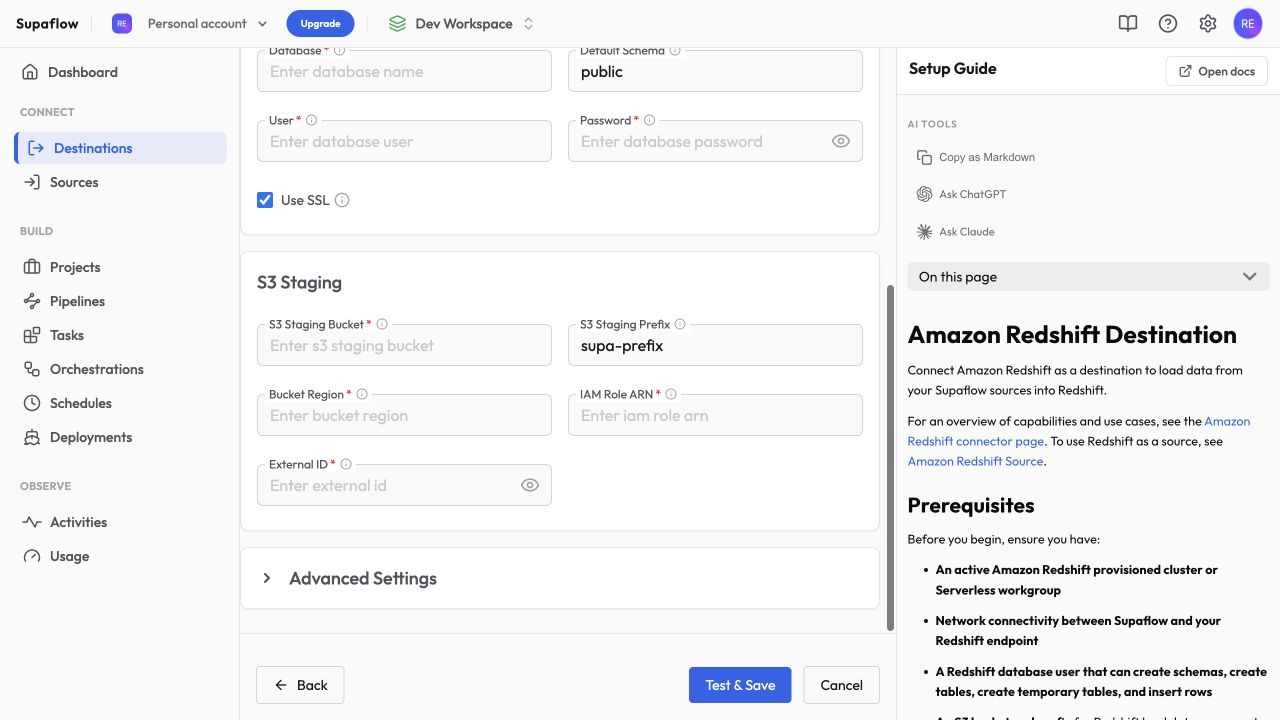Screen dimensions: 1280x720
Task: Click the Ask Claude icon
Action: (924, 231)
